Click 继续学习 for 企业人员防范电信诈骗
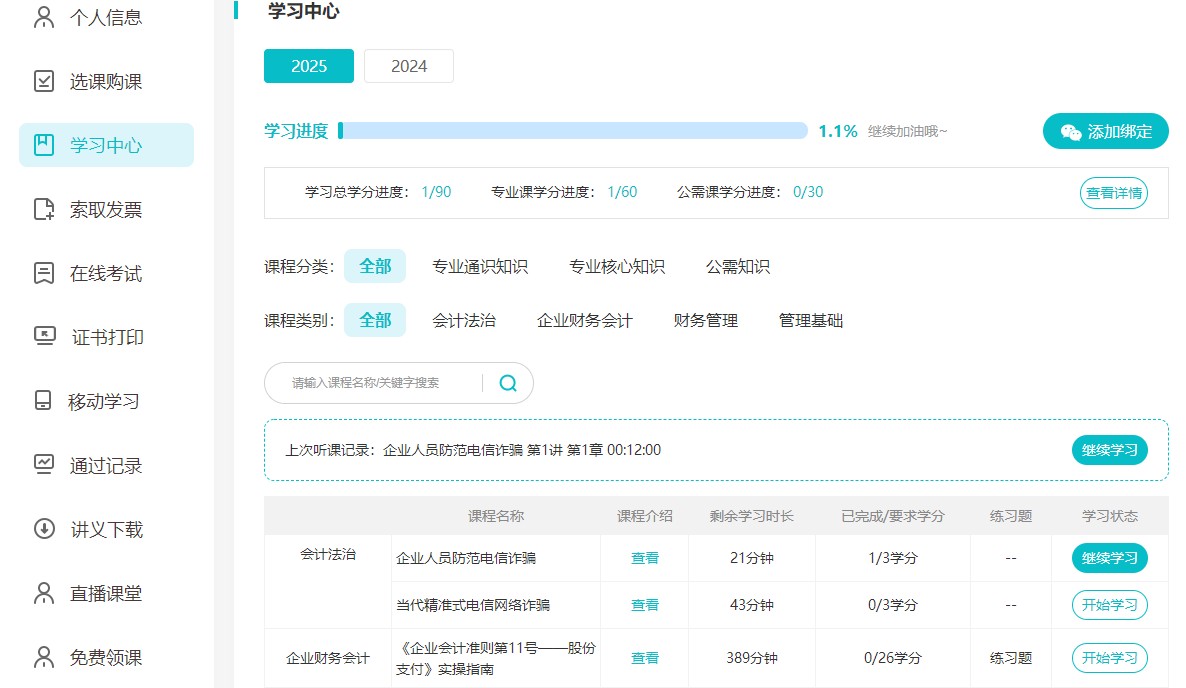 [x=1109, y=558]
